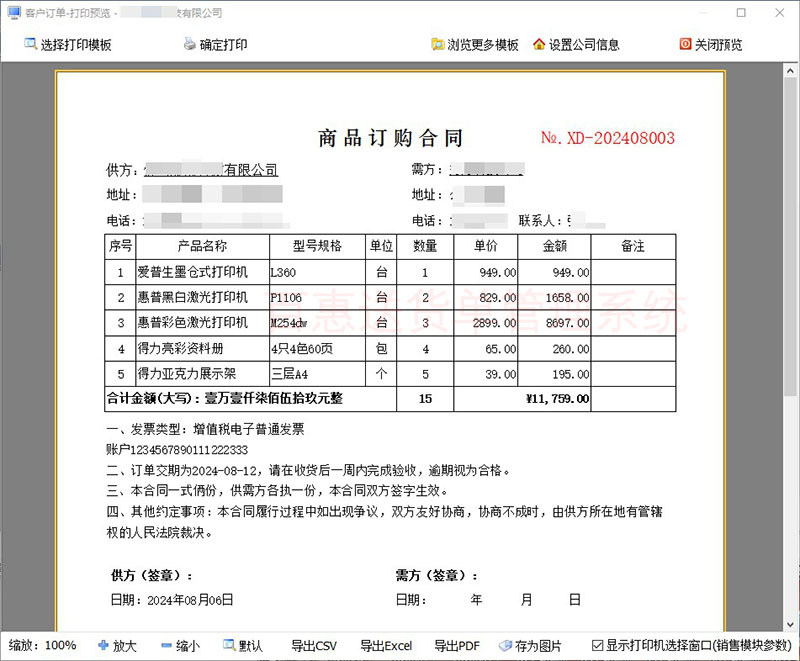Click the scrollbar down arrow

coord(790,624)
